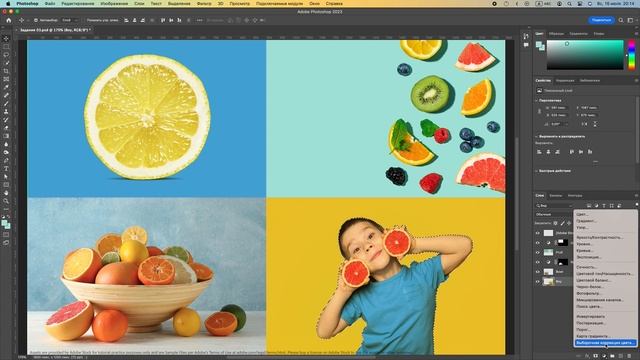Screen dimensions: 640x360
Task: Delete layer with trash icon
Action: point(629,356)
